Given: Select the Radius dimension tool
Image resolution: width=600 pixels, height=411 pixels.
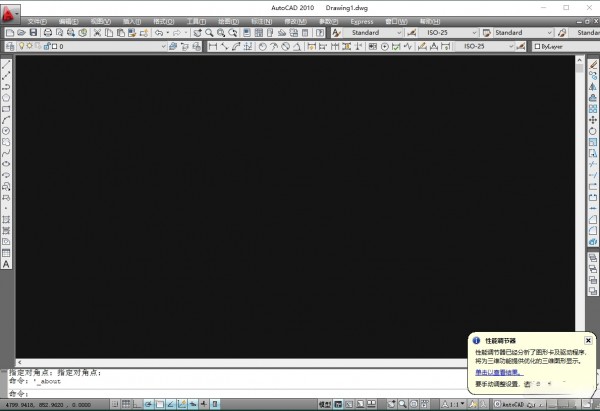Looking at the screenshot, I should click(x=262, y=46).
